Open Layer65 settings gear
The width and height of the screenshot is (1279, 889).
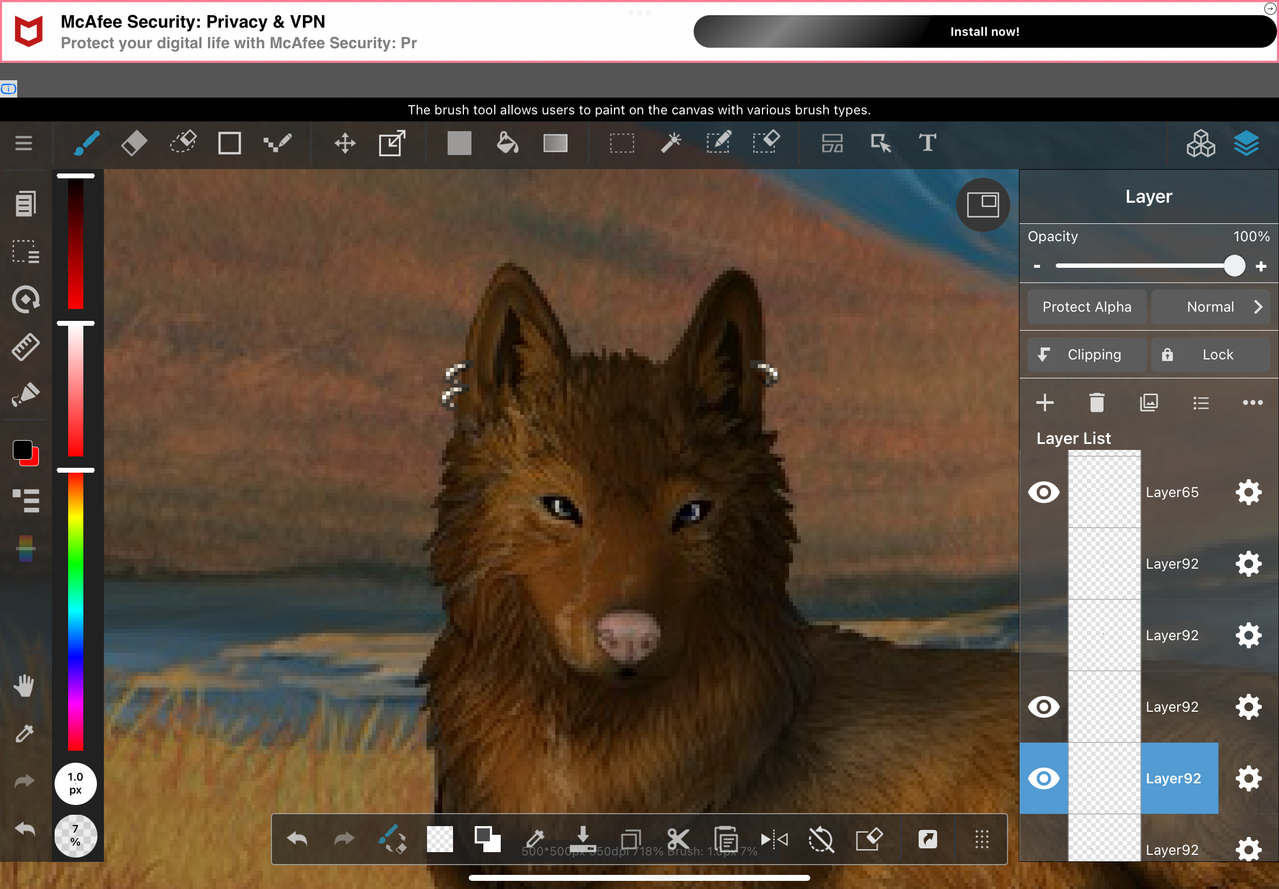tap(1248, 492)
